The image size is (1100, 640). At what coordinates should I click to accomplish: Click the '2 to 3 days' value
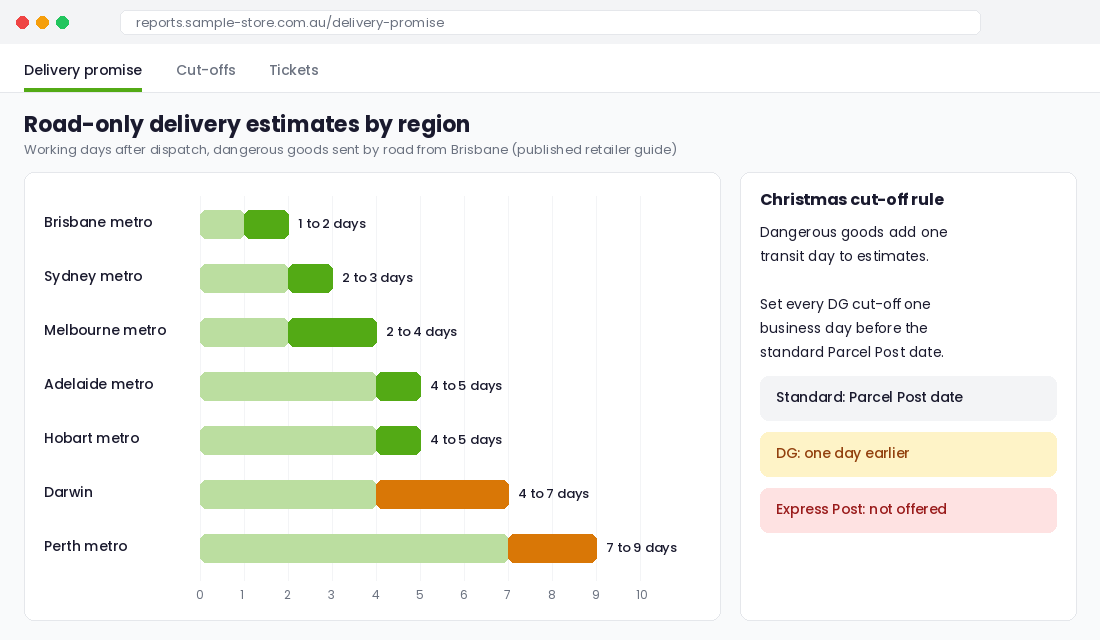tap(377, 278)
